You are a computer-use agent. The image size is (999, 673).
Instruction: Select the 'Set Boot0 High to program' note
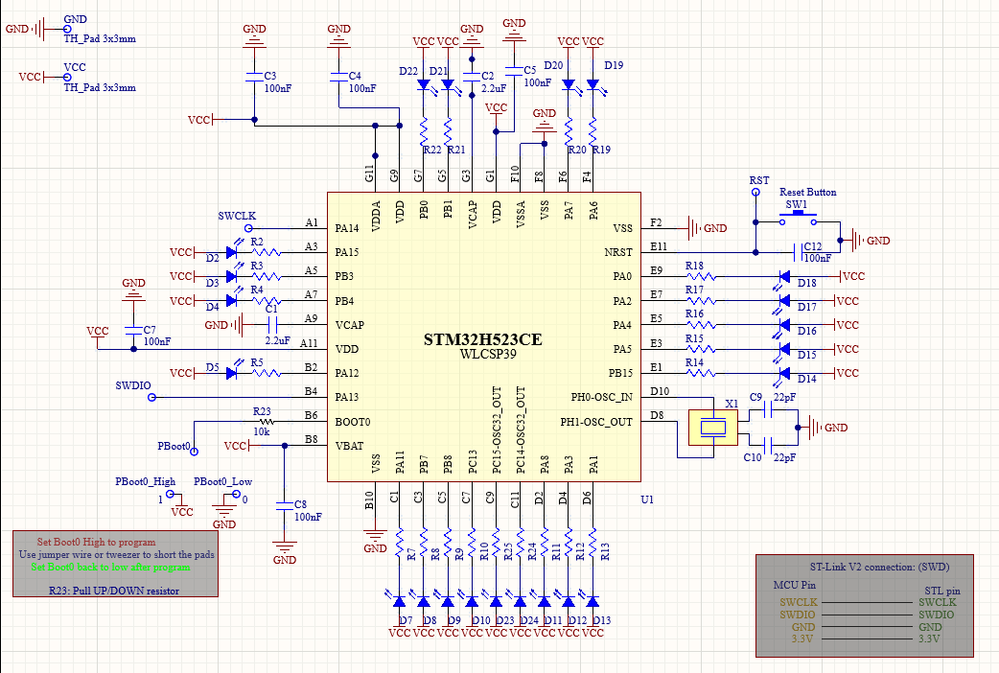click(x=96, y=542)
